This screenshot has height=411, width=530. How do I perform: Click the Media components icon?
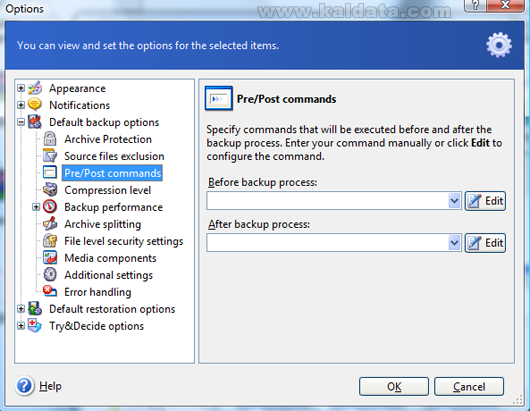[x=50, y=258]
